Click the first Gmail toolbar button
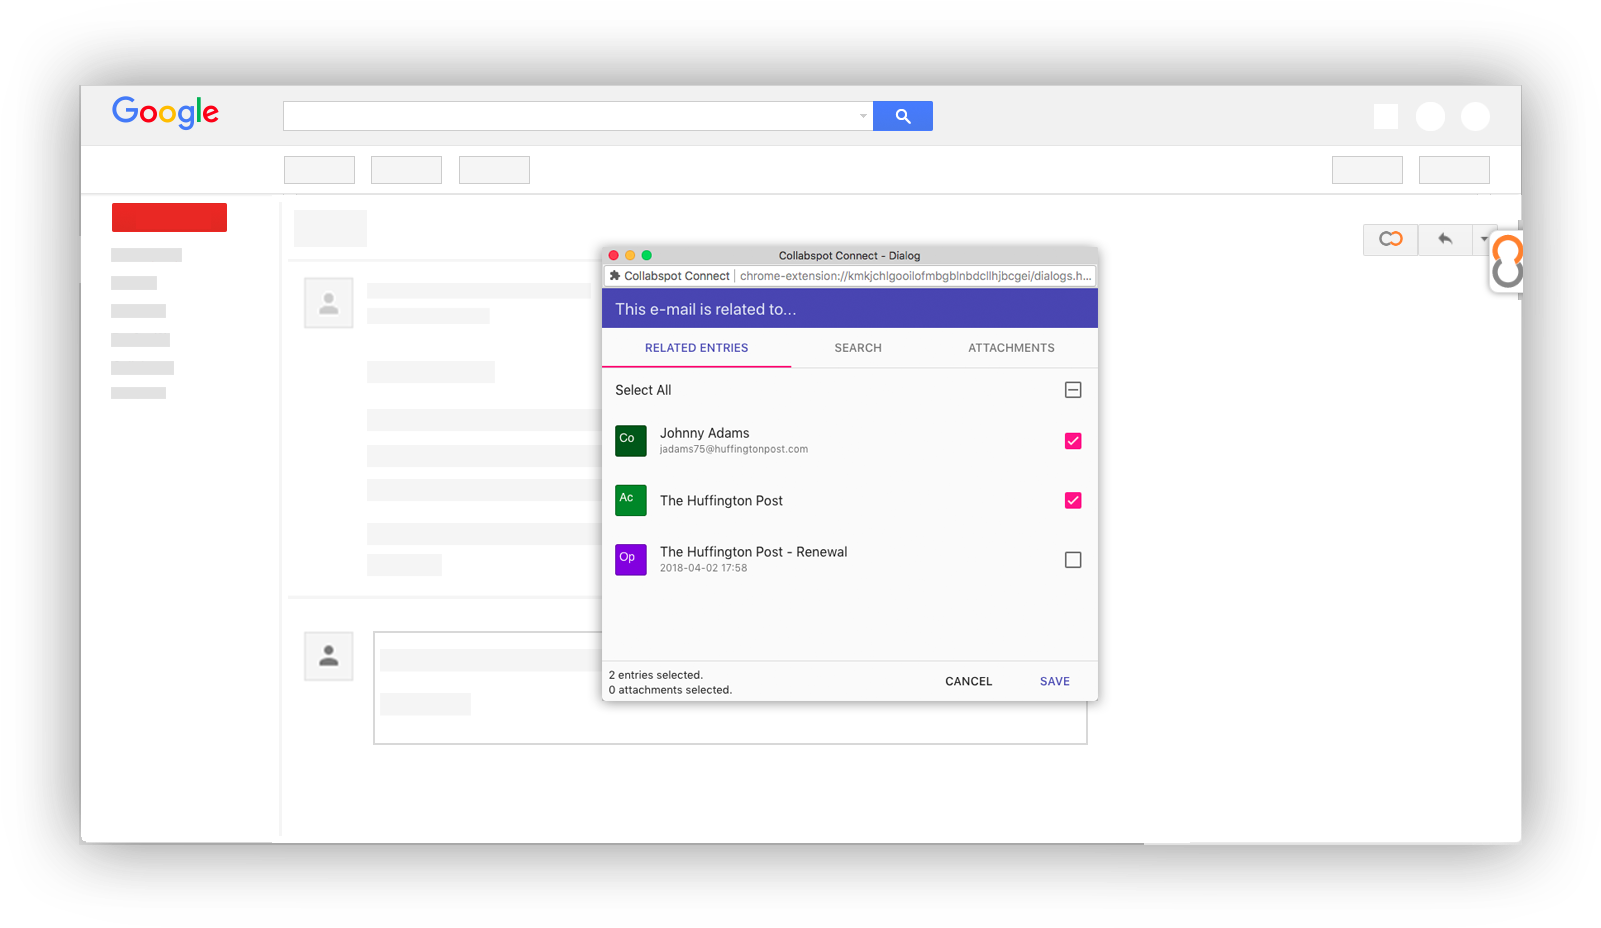Viewport: 1601px width, 928px height. 319,170
